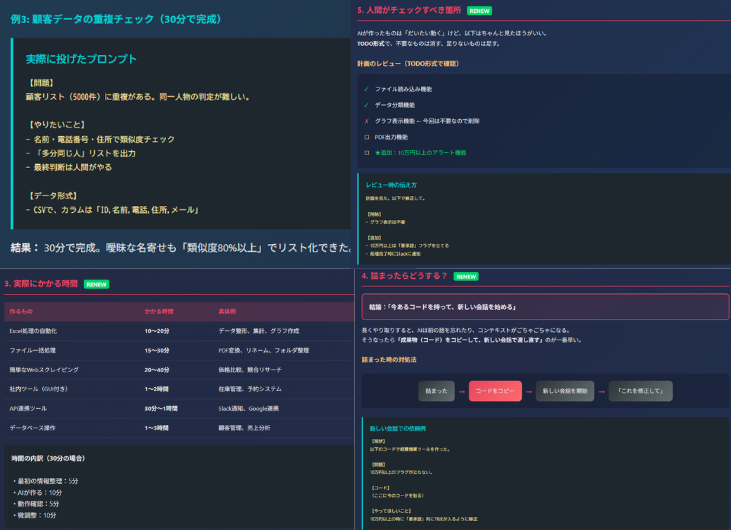Click the PDF変換、リネーム、フォルダ整理 cell

(263, 351)
